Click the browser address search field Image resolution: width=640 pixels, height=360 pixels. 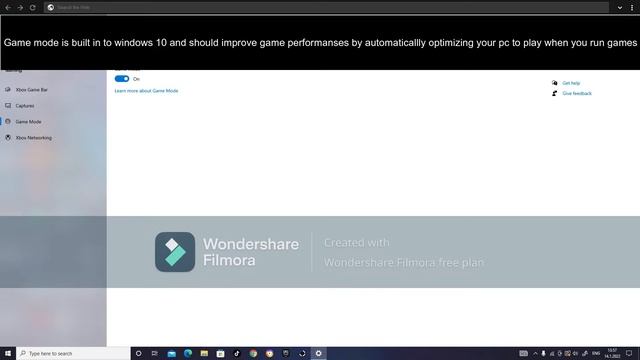pos(327,7)
